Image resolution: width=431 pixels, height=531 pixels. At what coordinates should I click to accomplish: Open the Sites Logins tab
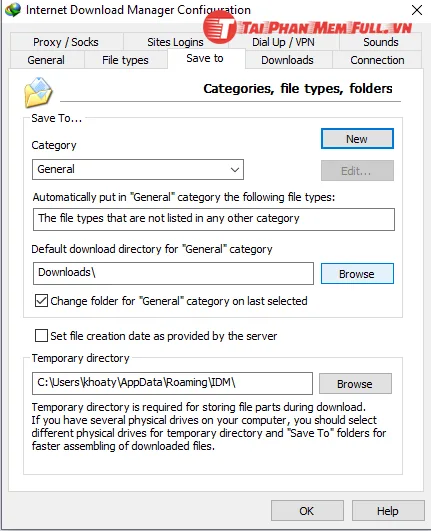coord(175,42)
